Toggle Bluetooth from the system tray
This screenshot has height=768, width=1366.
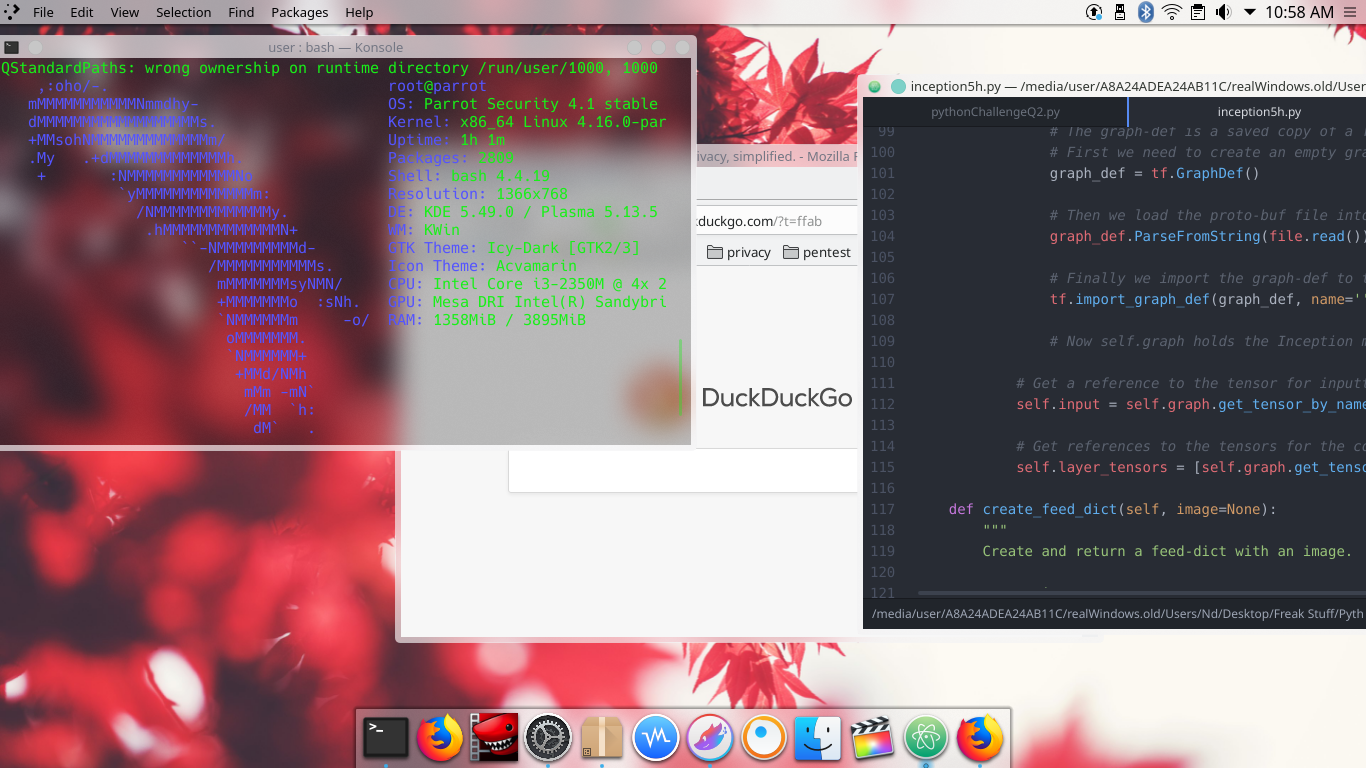1146,12
